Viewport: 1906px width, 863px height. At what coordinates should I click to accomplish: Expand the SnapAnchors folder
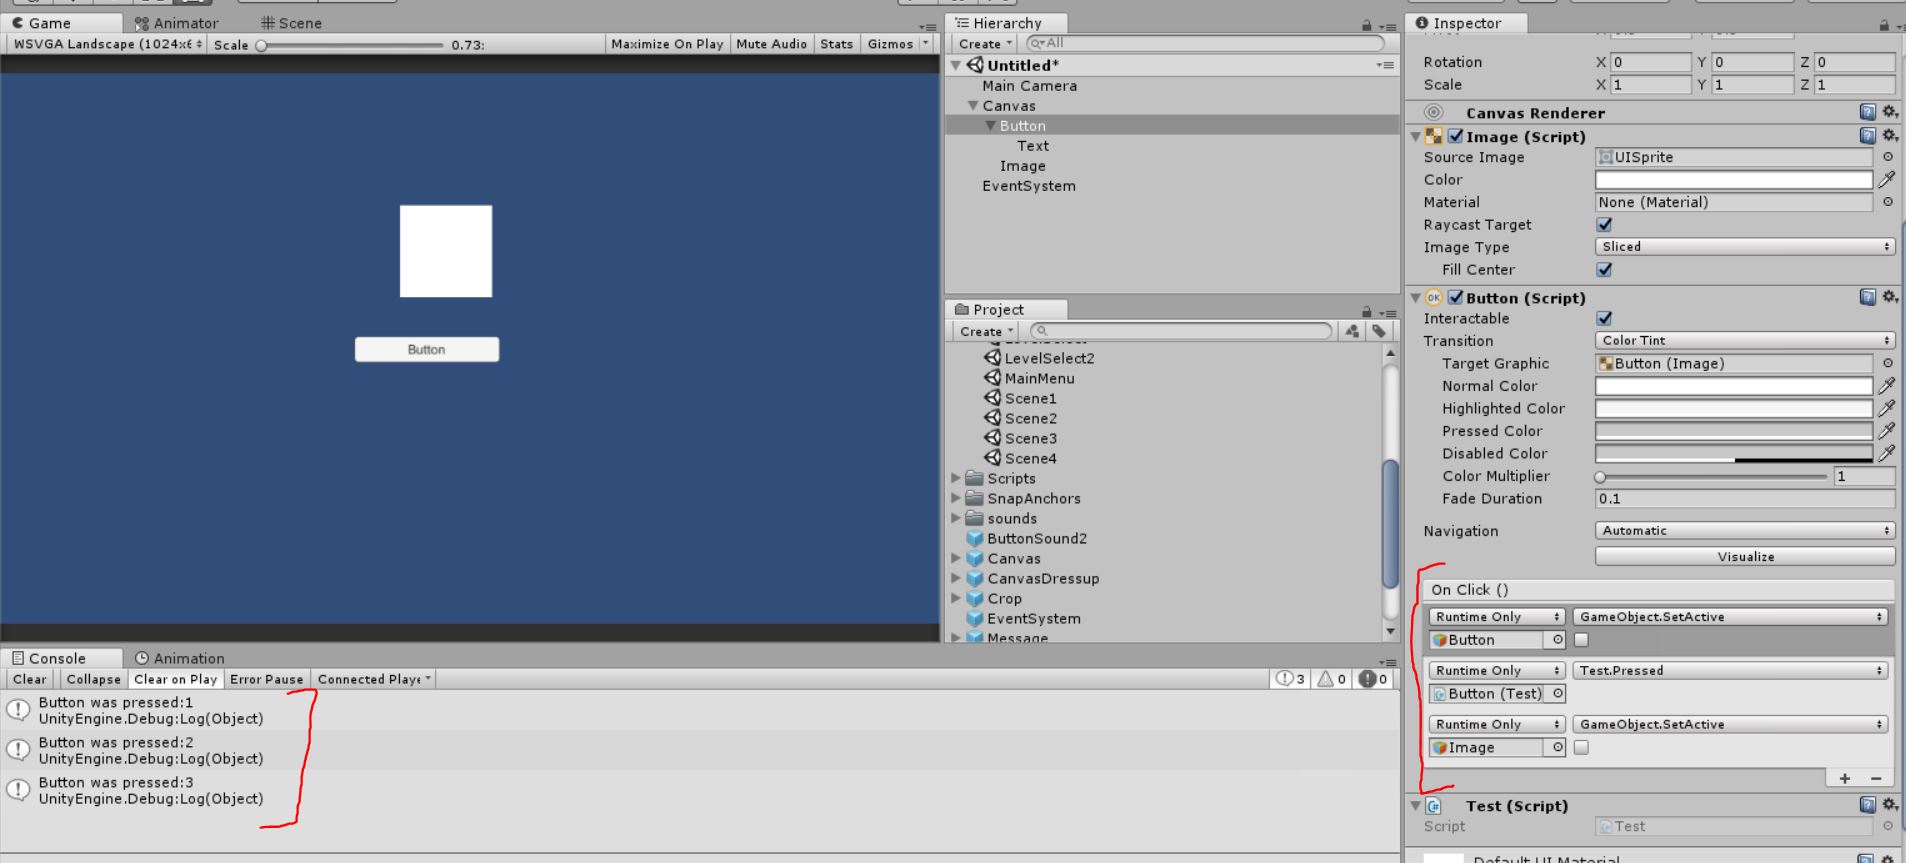[956, 498]
